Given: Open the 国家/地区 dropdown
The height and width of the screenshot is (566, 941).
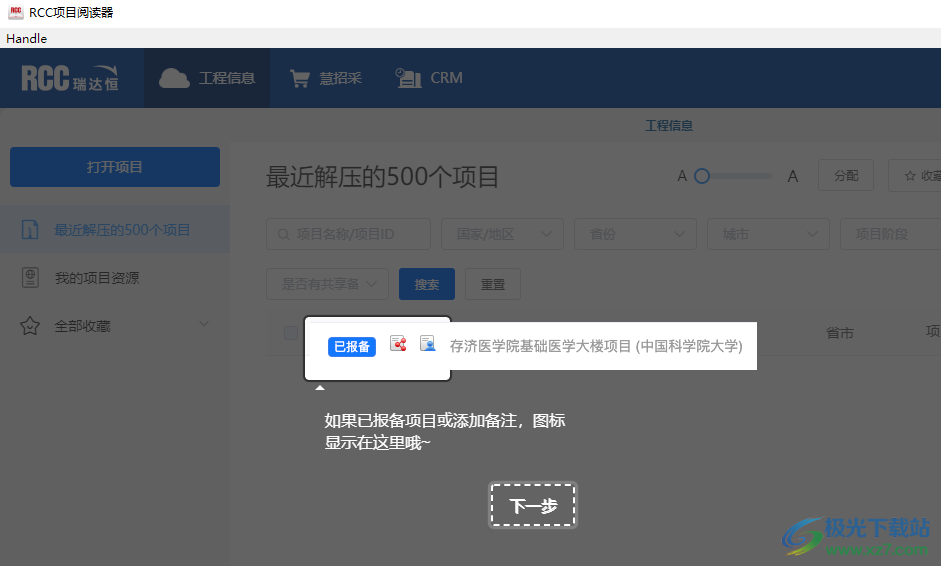Looking at the screenshot, I should [502, 234].
